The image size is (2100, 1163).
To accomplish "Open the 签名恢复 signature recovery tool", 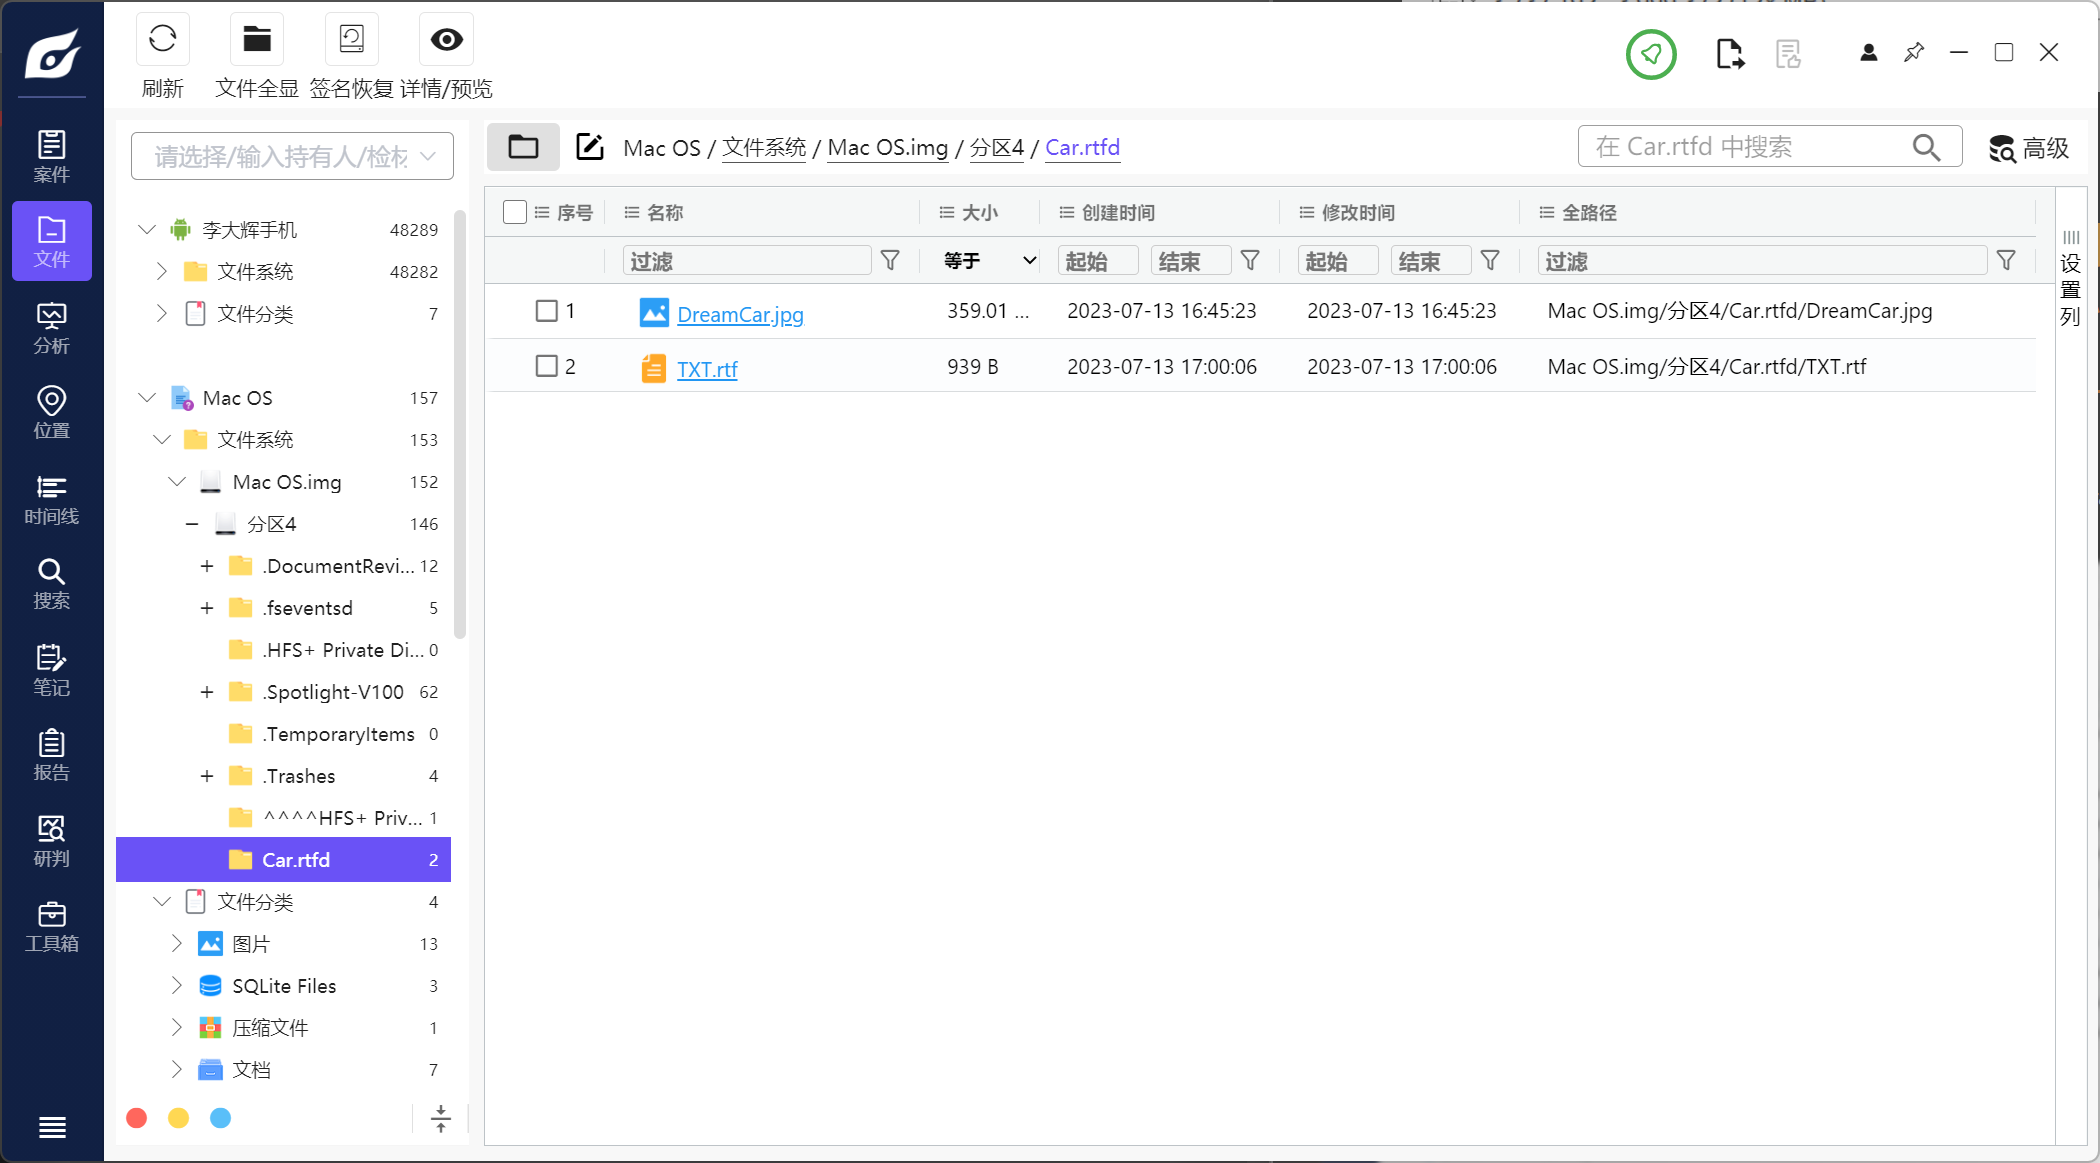I will point(351,40).
